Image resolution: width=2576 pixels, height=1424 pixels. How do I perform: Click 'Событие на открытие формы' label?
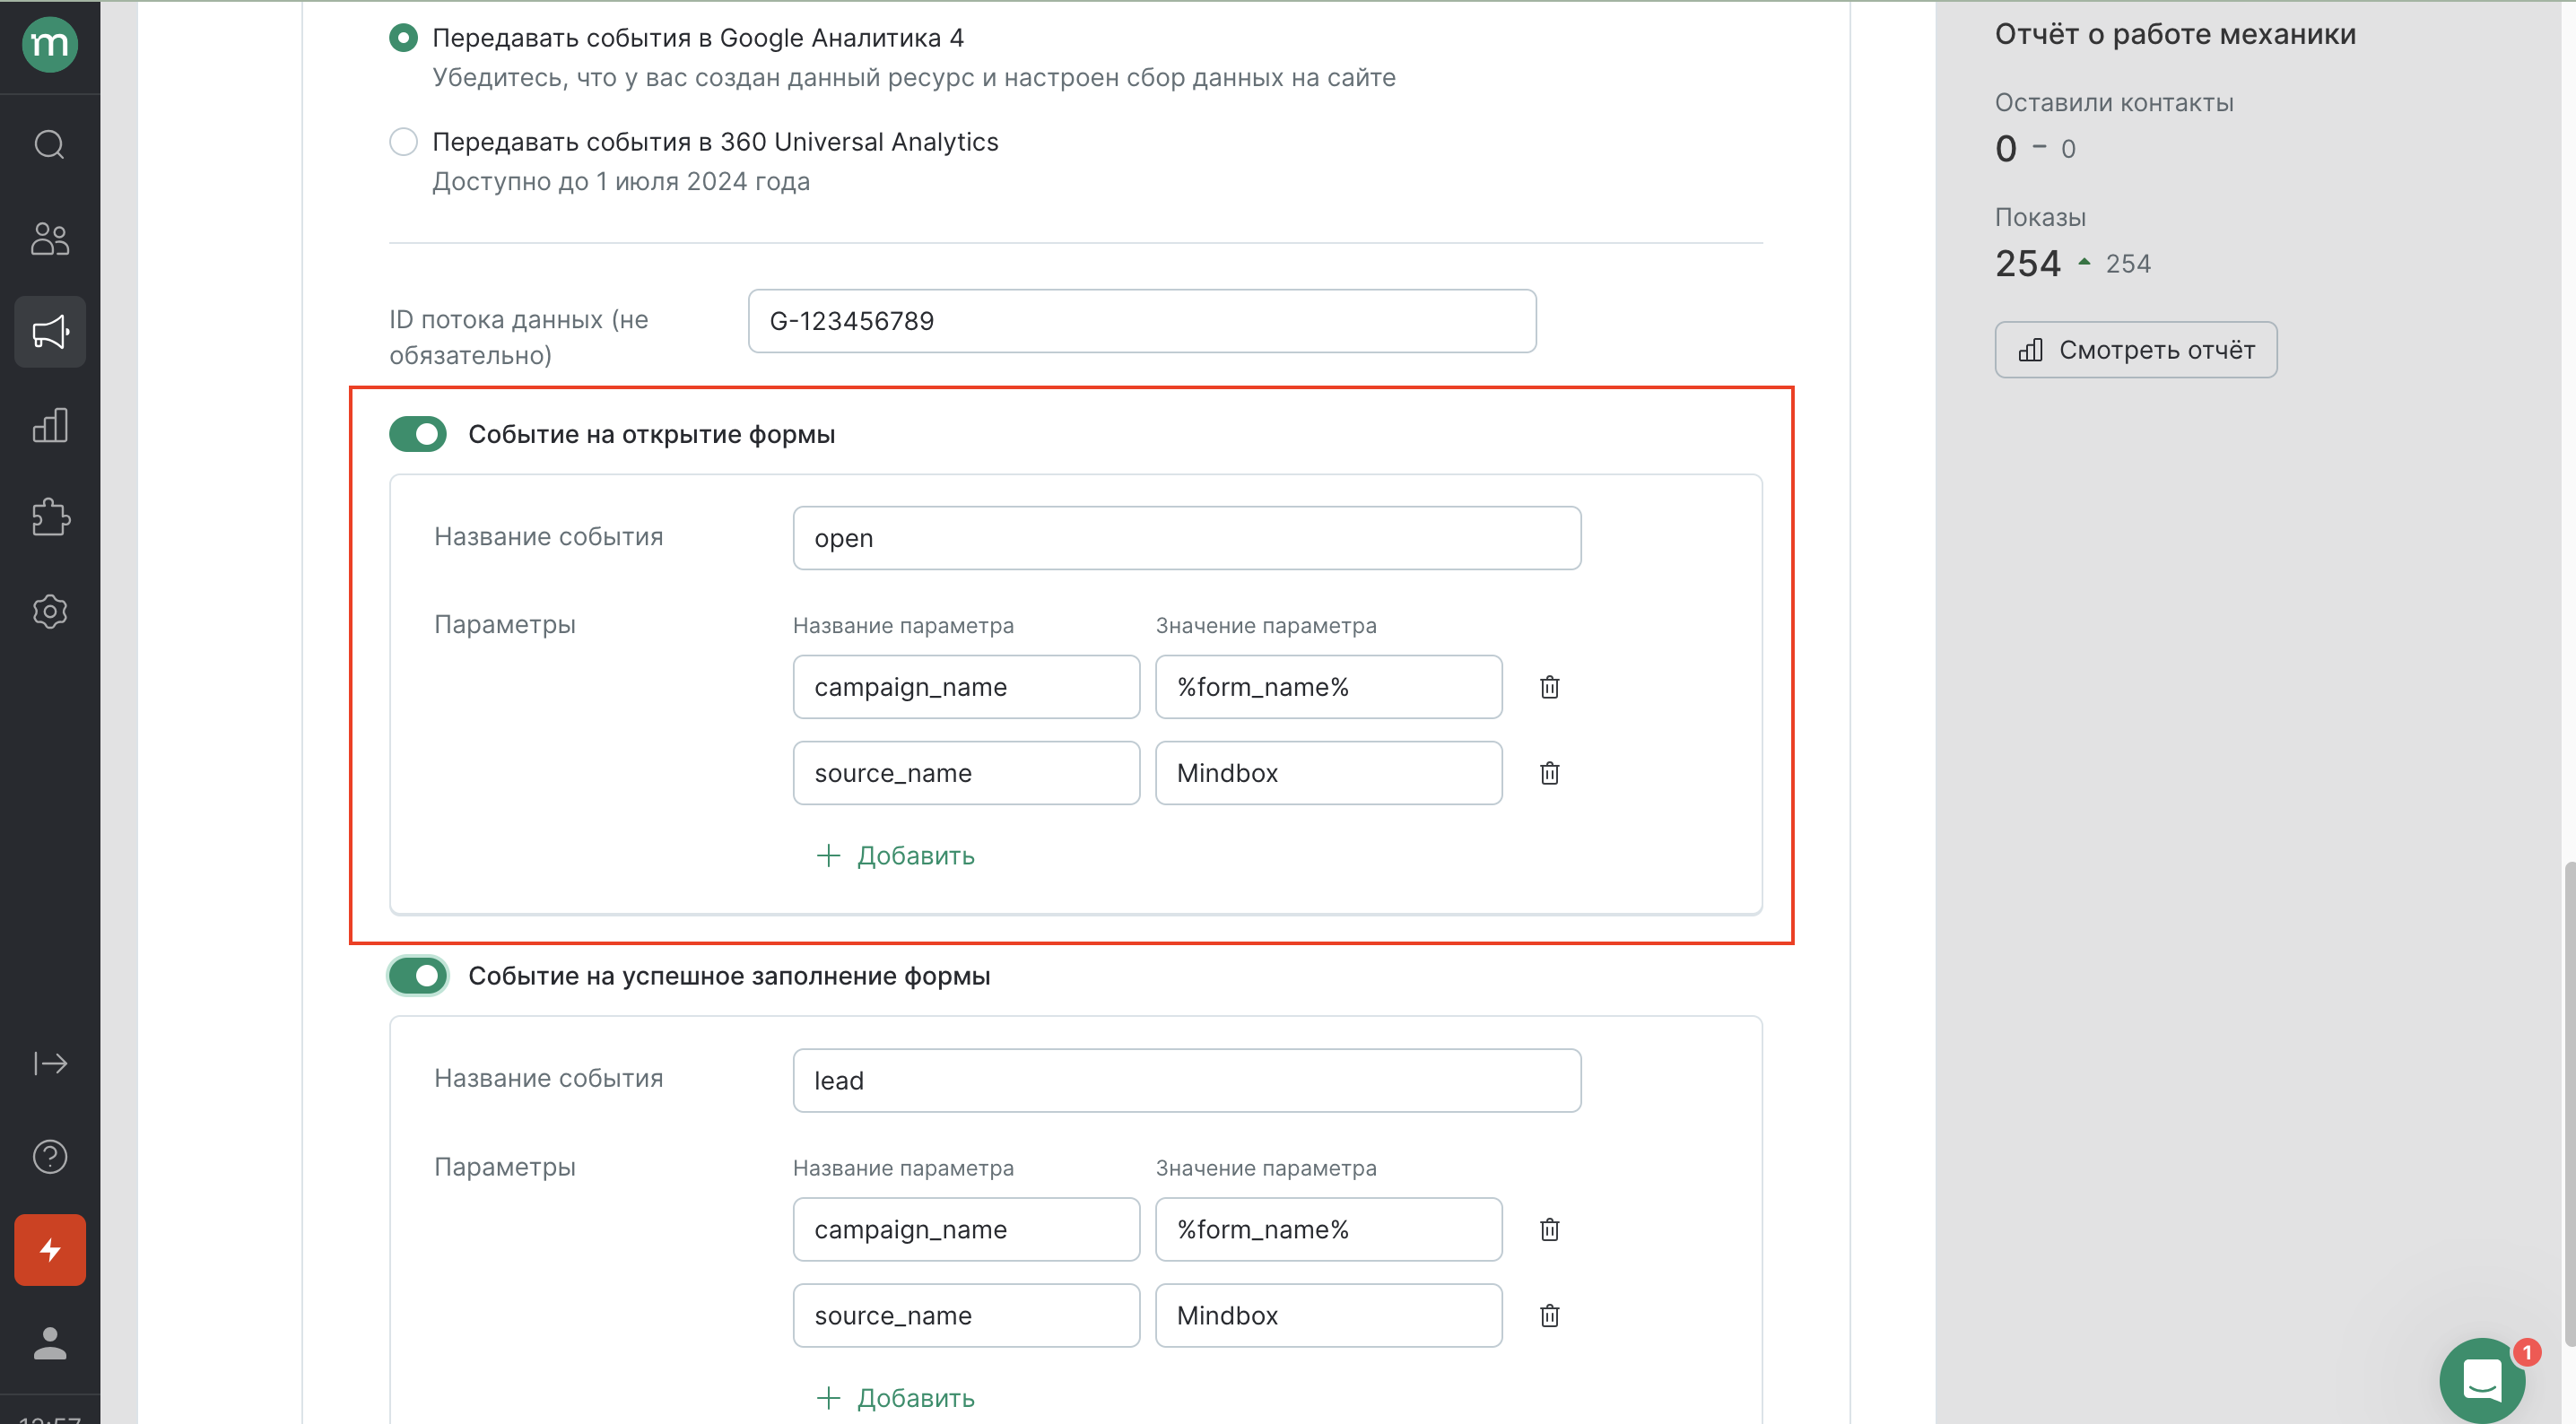(x=652, y=434)
